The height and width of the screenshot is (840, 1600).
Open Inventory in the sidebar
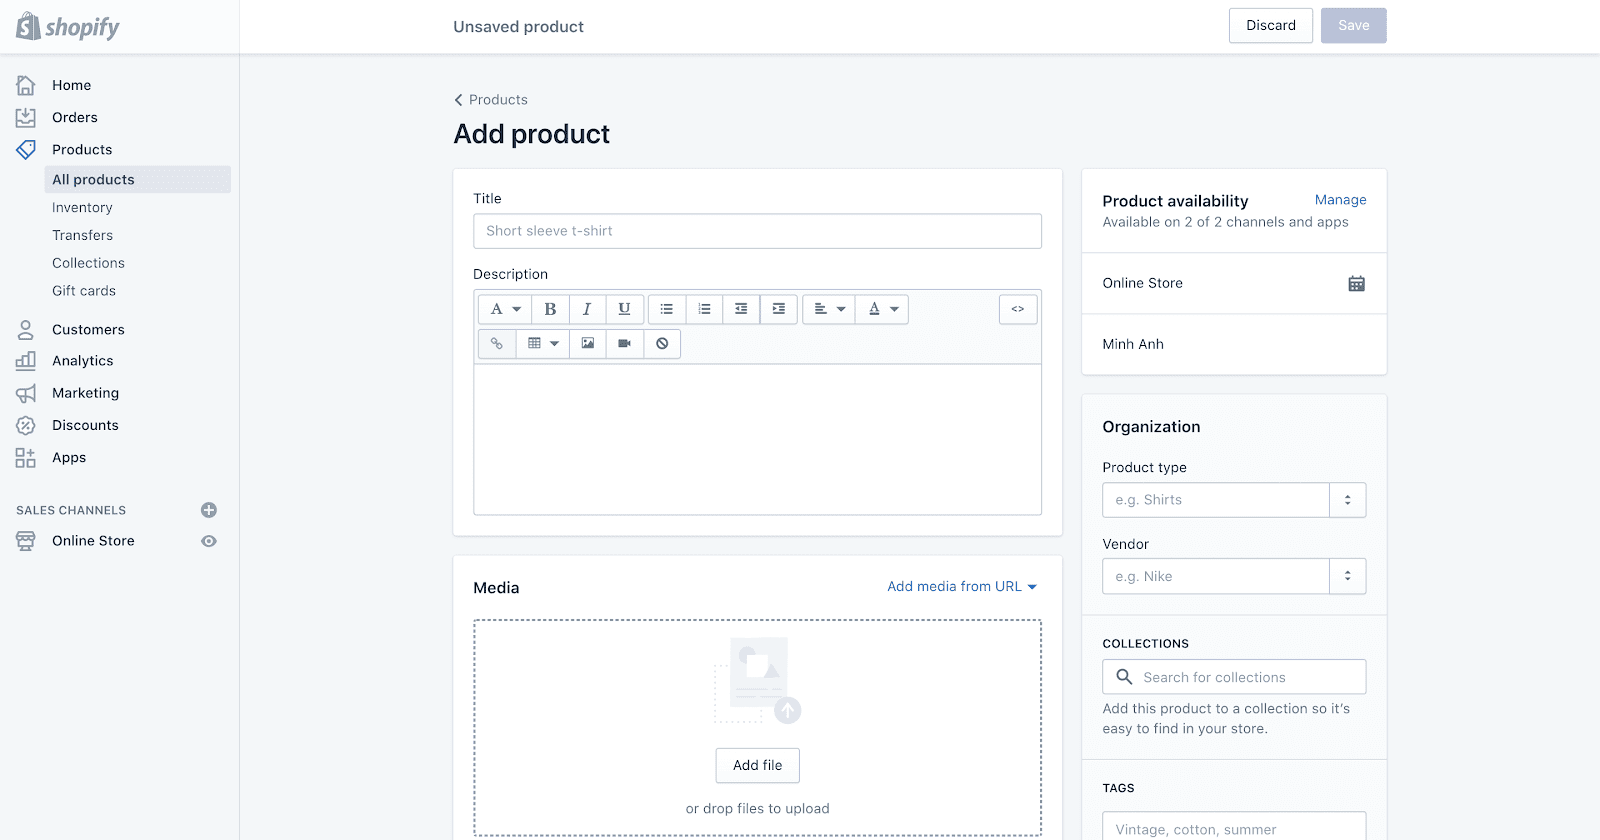(x=82, y=208)
